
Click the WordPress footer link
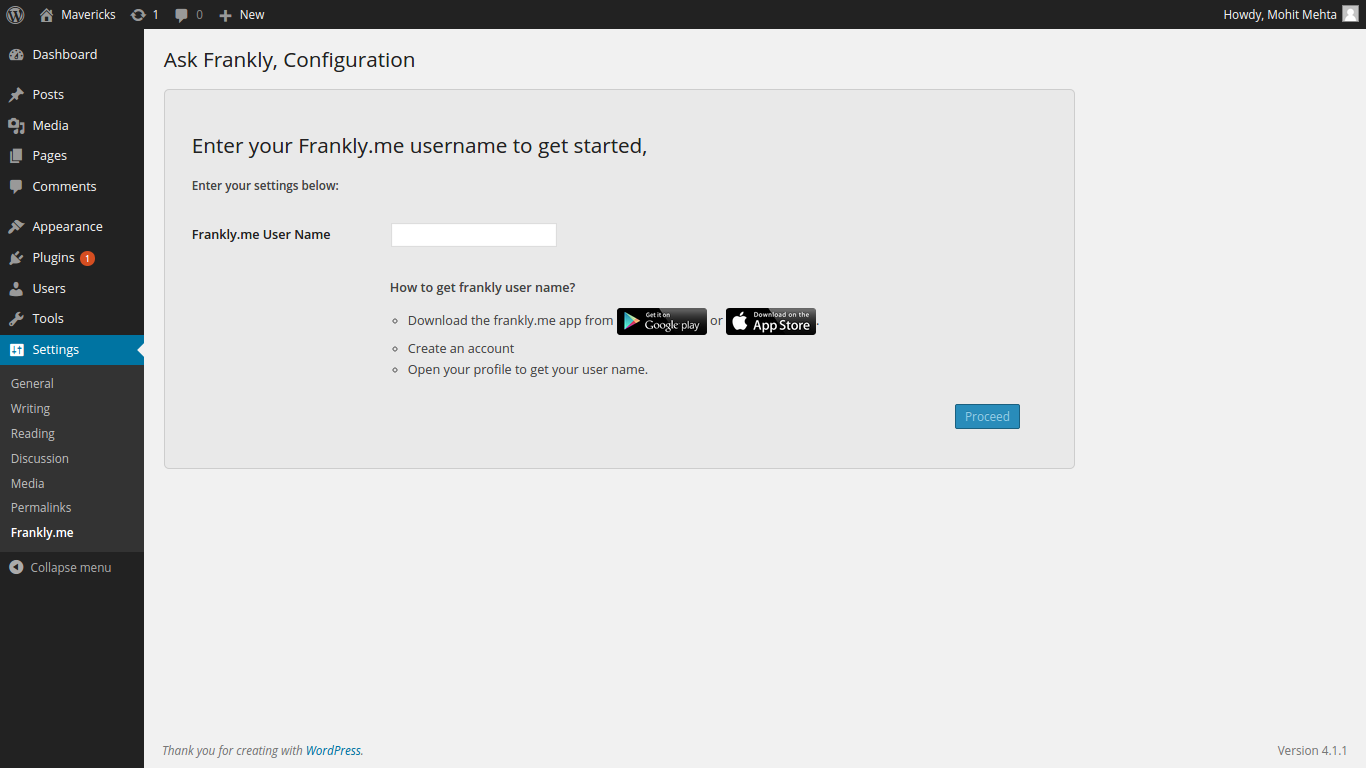333,751
